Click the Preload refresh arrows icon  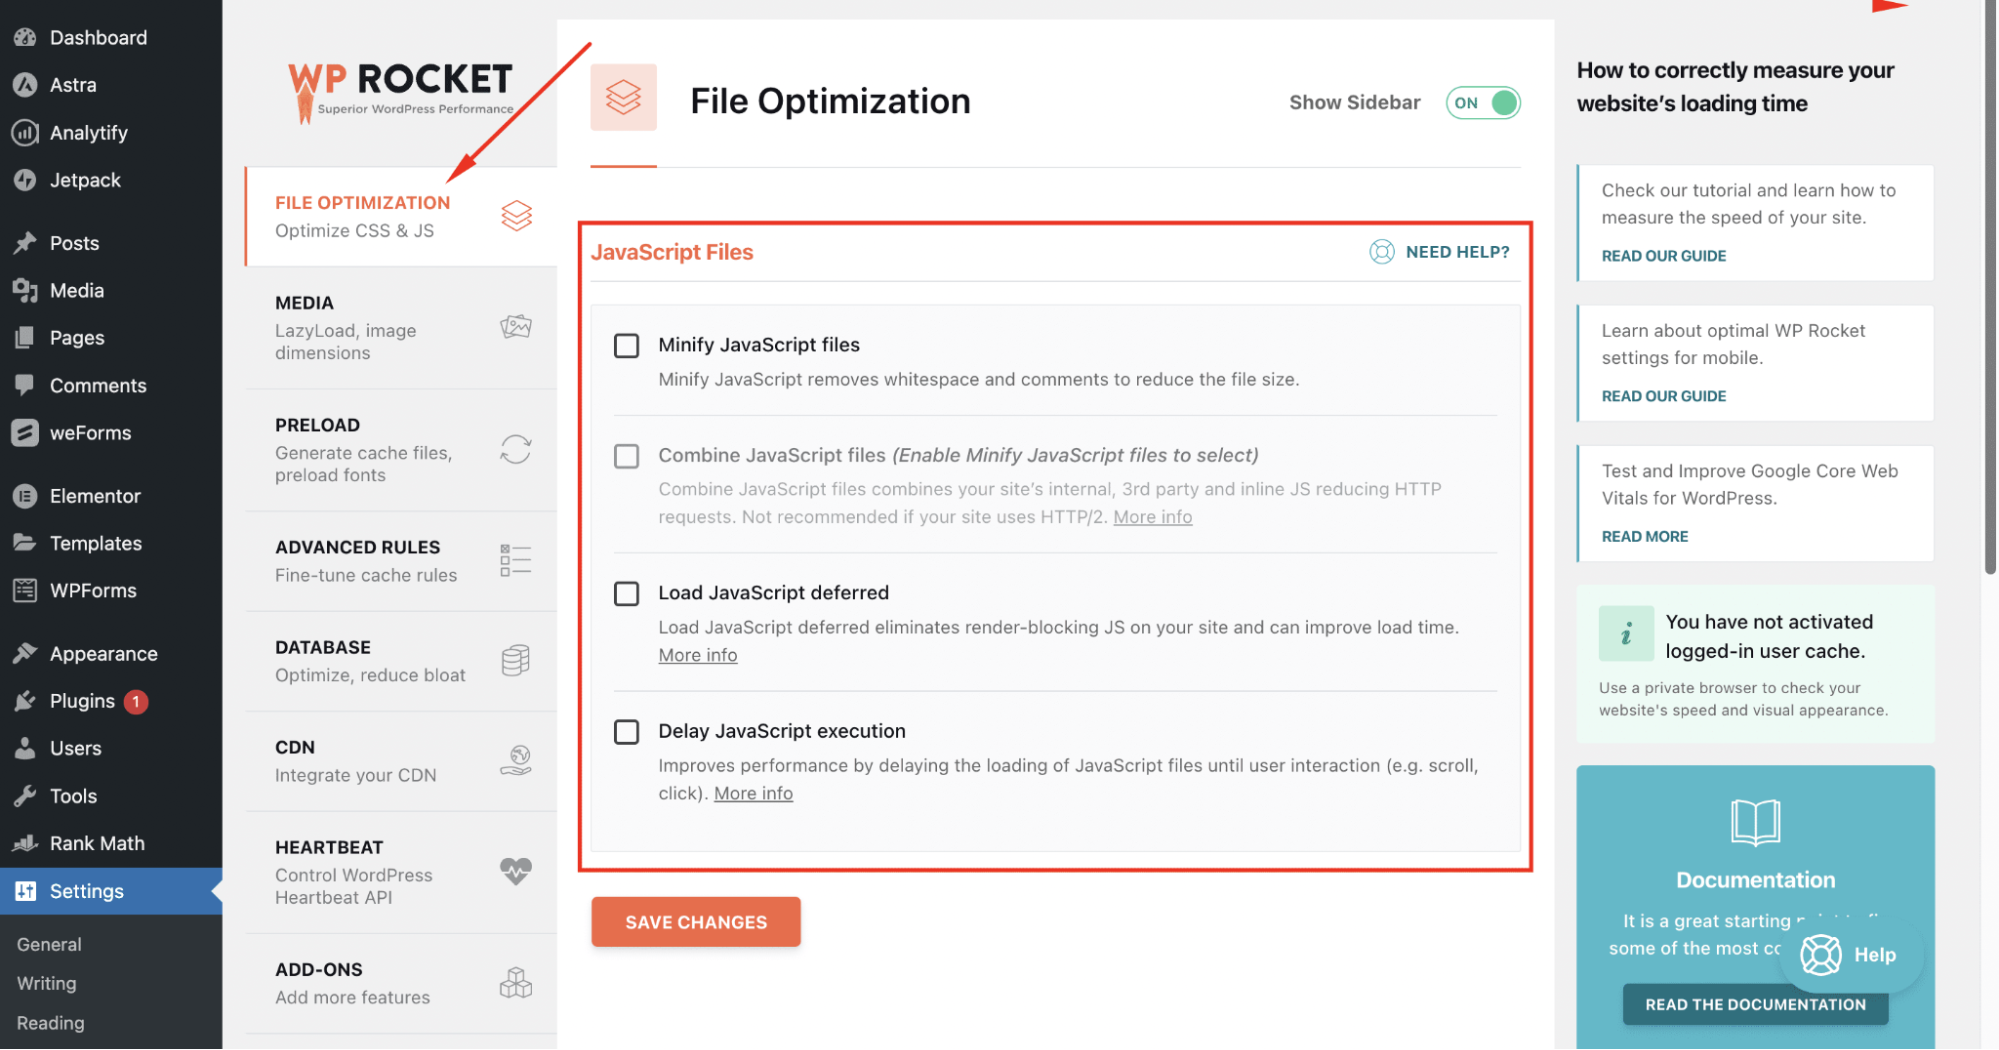[x=516, y=450]
